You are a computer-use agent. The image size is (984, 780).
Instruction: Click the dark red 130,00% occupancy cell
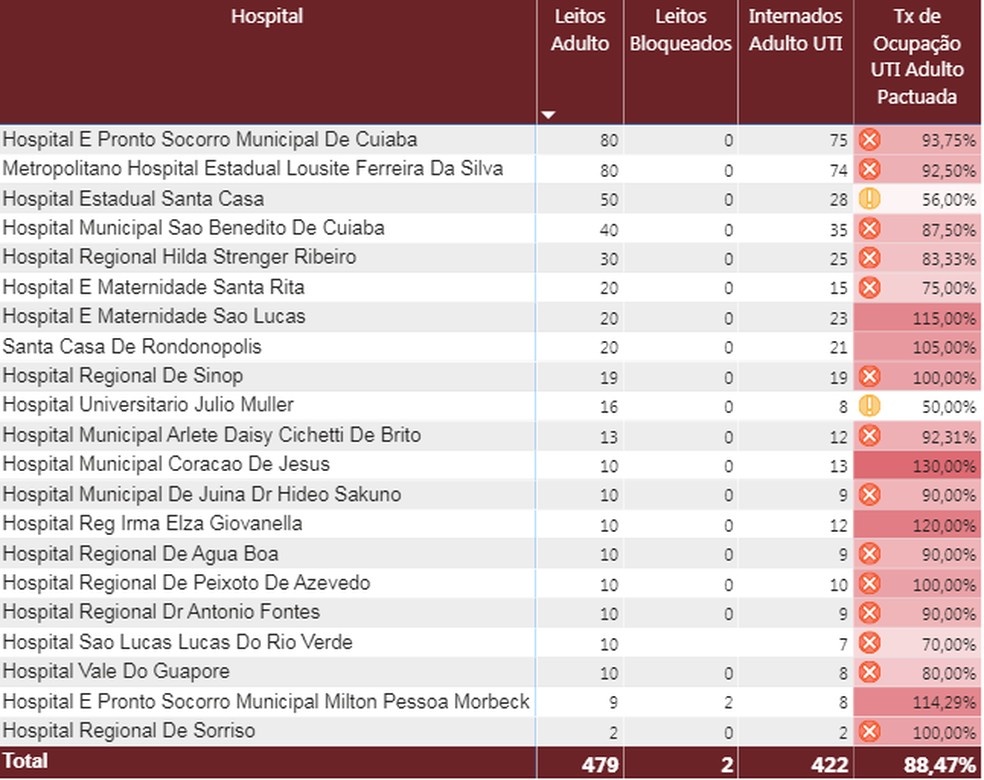pyautogui.click(x=917, y=466)
